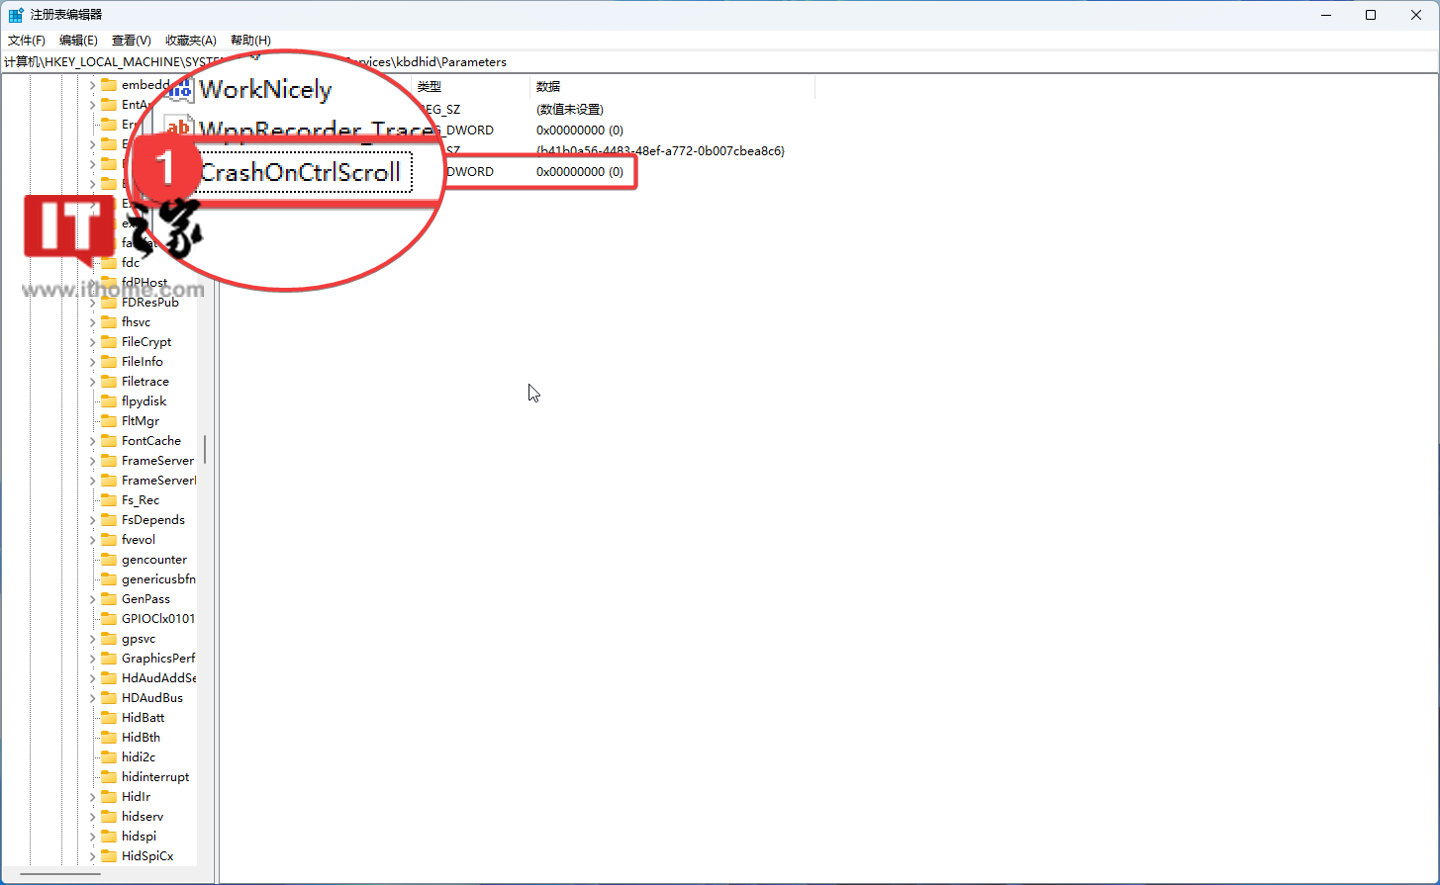
Task: Select the HidIr tree entry label
Action: (x=136, y=797)
